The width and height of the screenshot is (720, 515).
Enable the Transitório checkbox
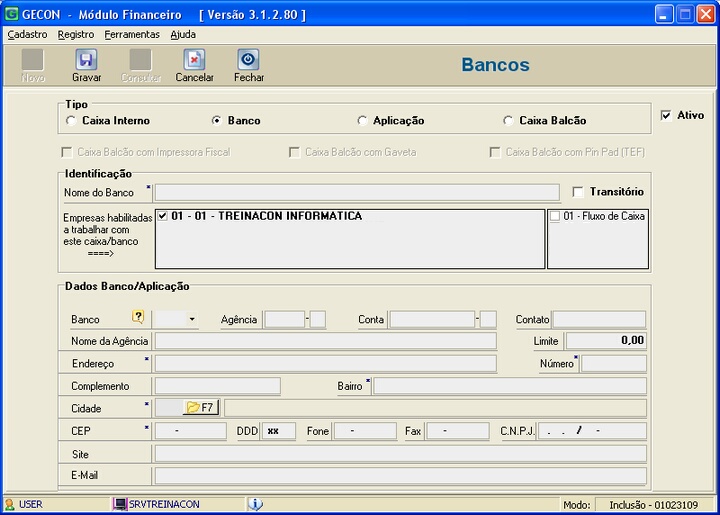(x=578, y=192)
